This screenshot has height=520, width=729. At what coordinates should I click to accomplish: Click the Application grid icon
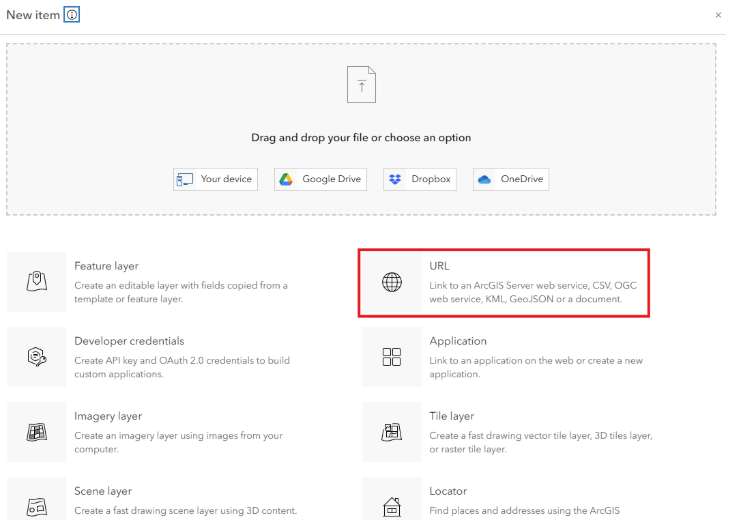pyautogui.click(x=392, y=357)
